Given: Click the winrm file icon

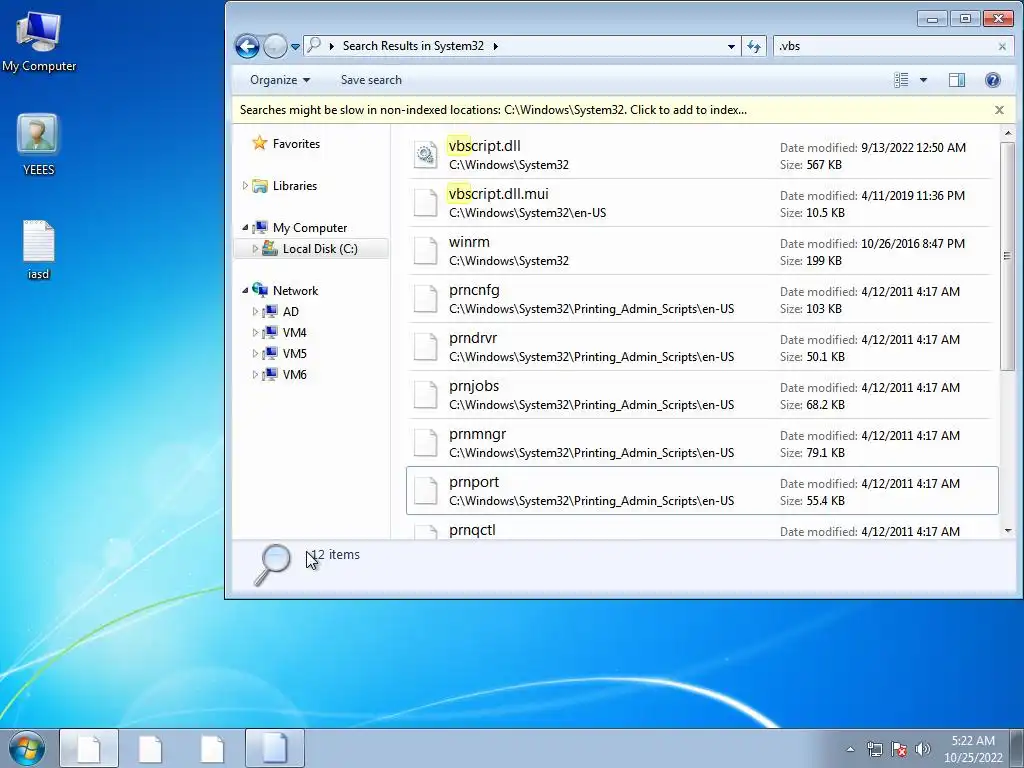Looking at the screenshot, I should click(x=426, y=251).
